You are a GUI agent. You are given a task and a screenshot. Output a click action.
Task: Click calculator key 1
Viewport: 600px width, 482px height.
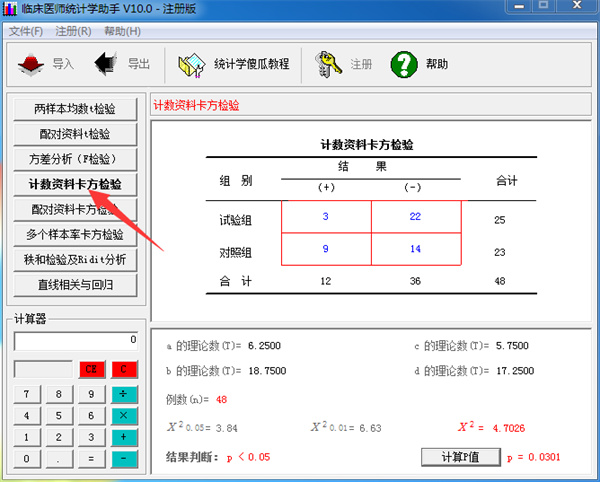click(27, 437)
